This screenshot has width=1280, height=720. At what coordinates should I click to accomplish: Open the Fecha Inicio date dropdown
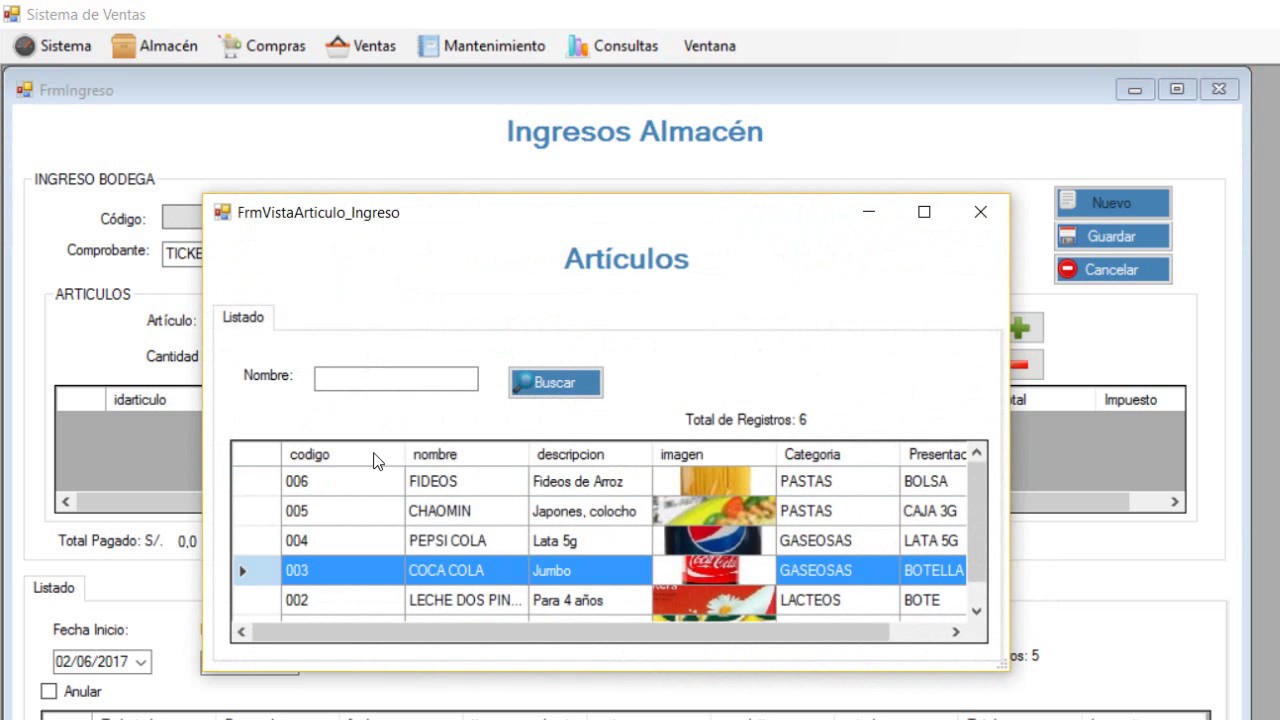pyautogui.click(x=141, y=662)
